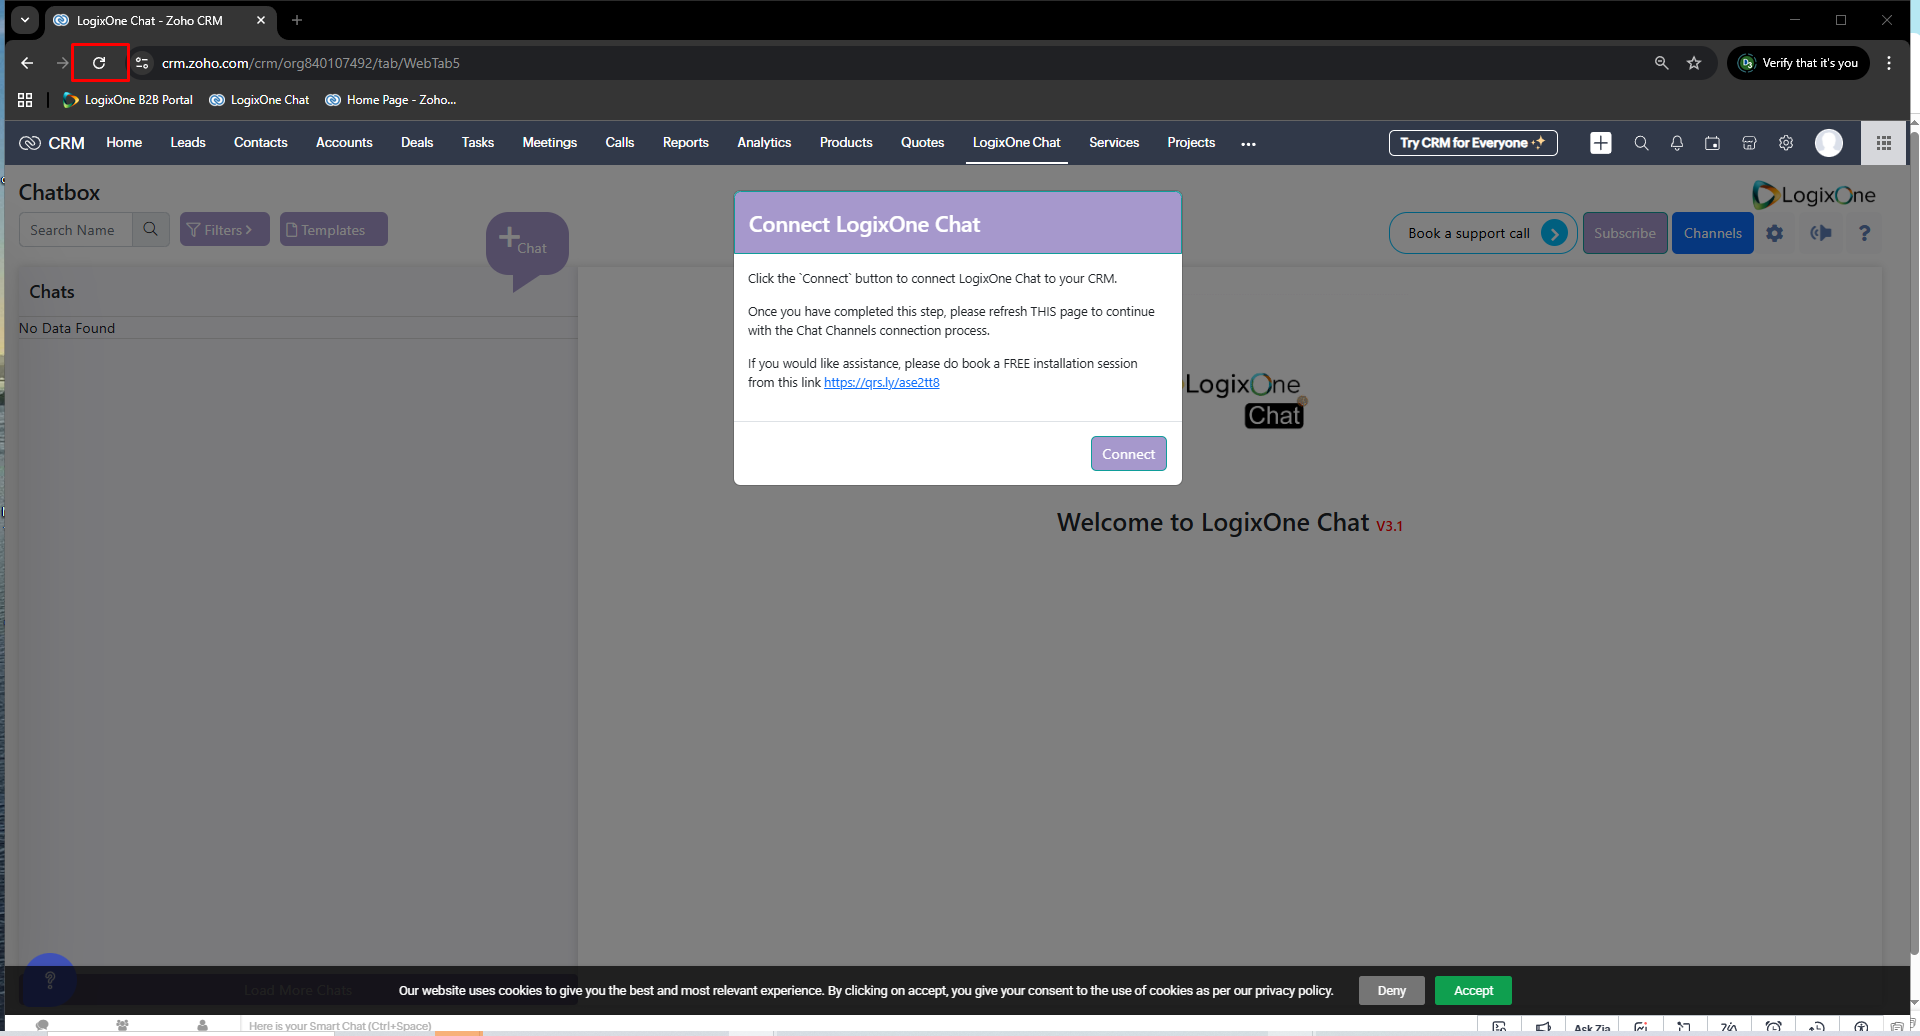The width and height of the screenshot is (1920, 1036).
Task: Click the Connect button in the dialog
Action: tap(1128, 453)
